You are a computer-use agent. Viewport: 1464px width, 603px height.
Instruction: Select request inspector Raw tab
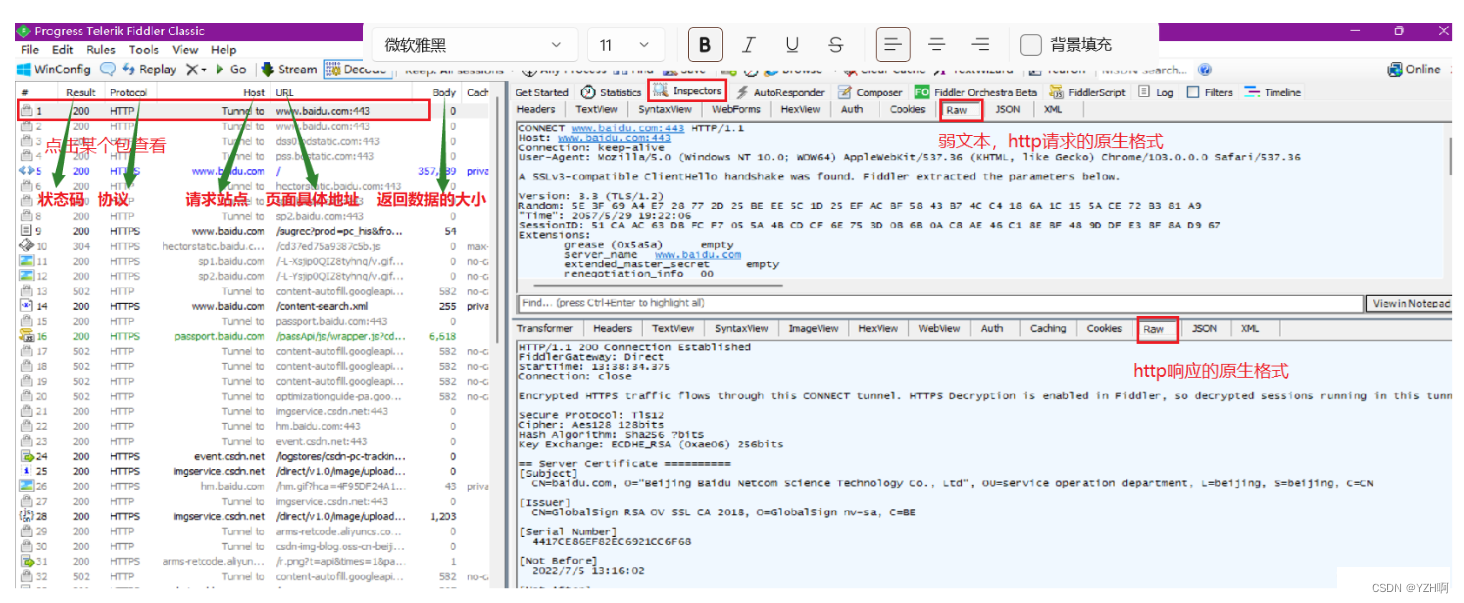(956, 110)
